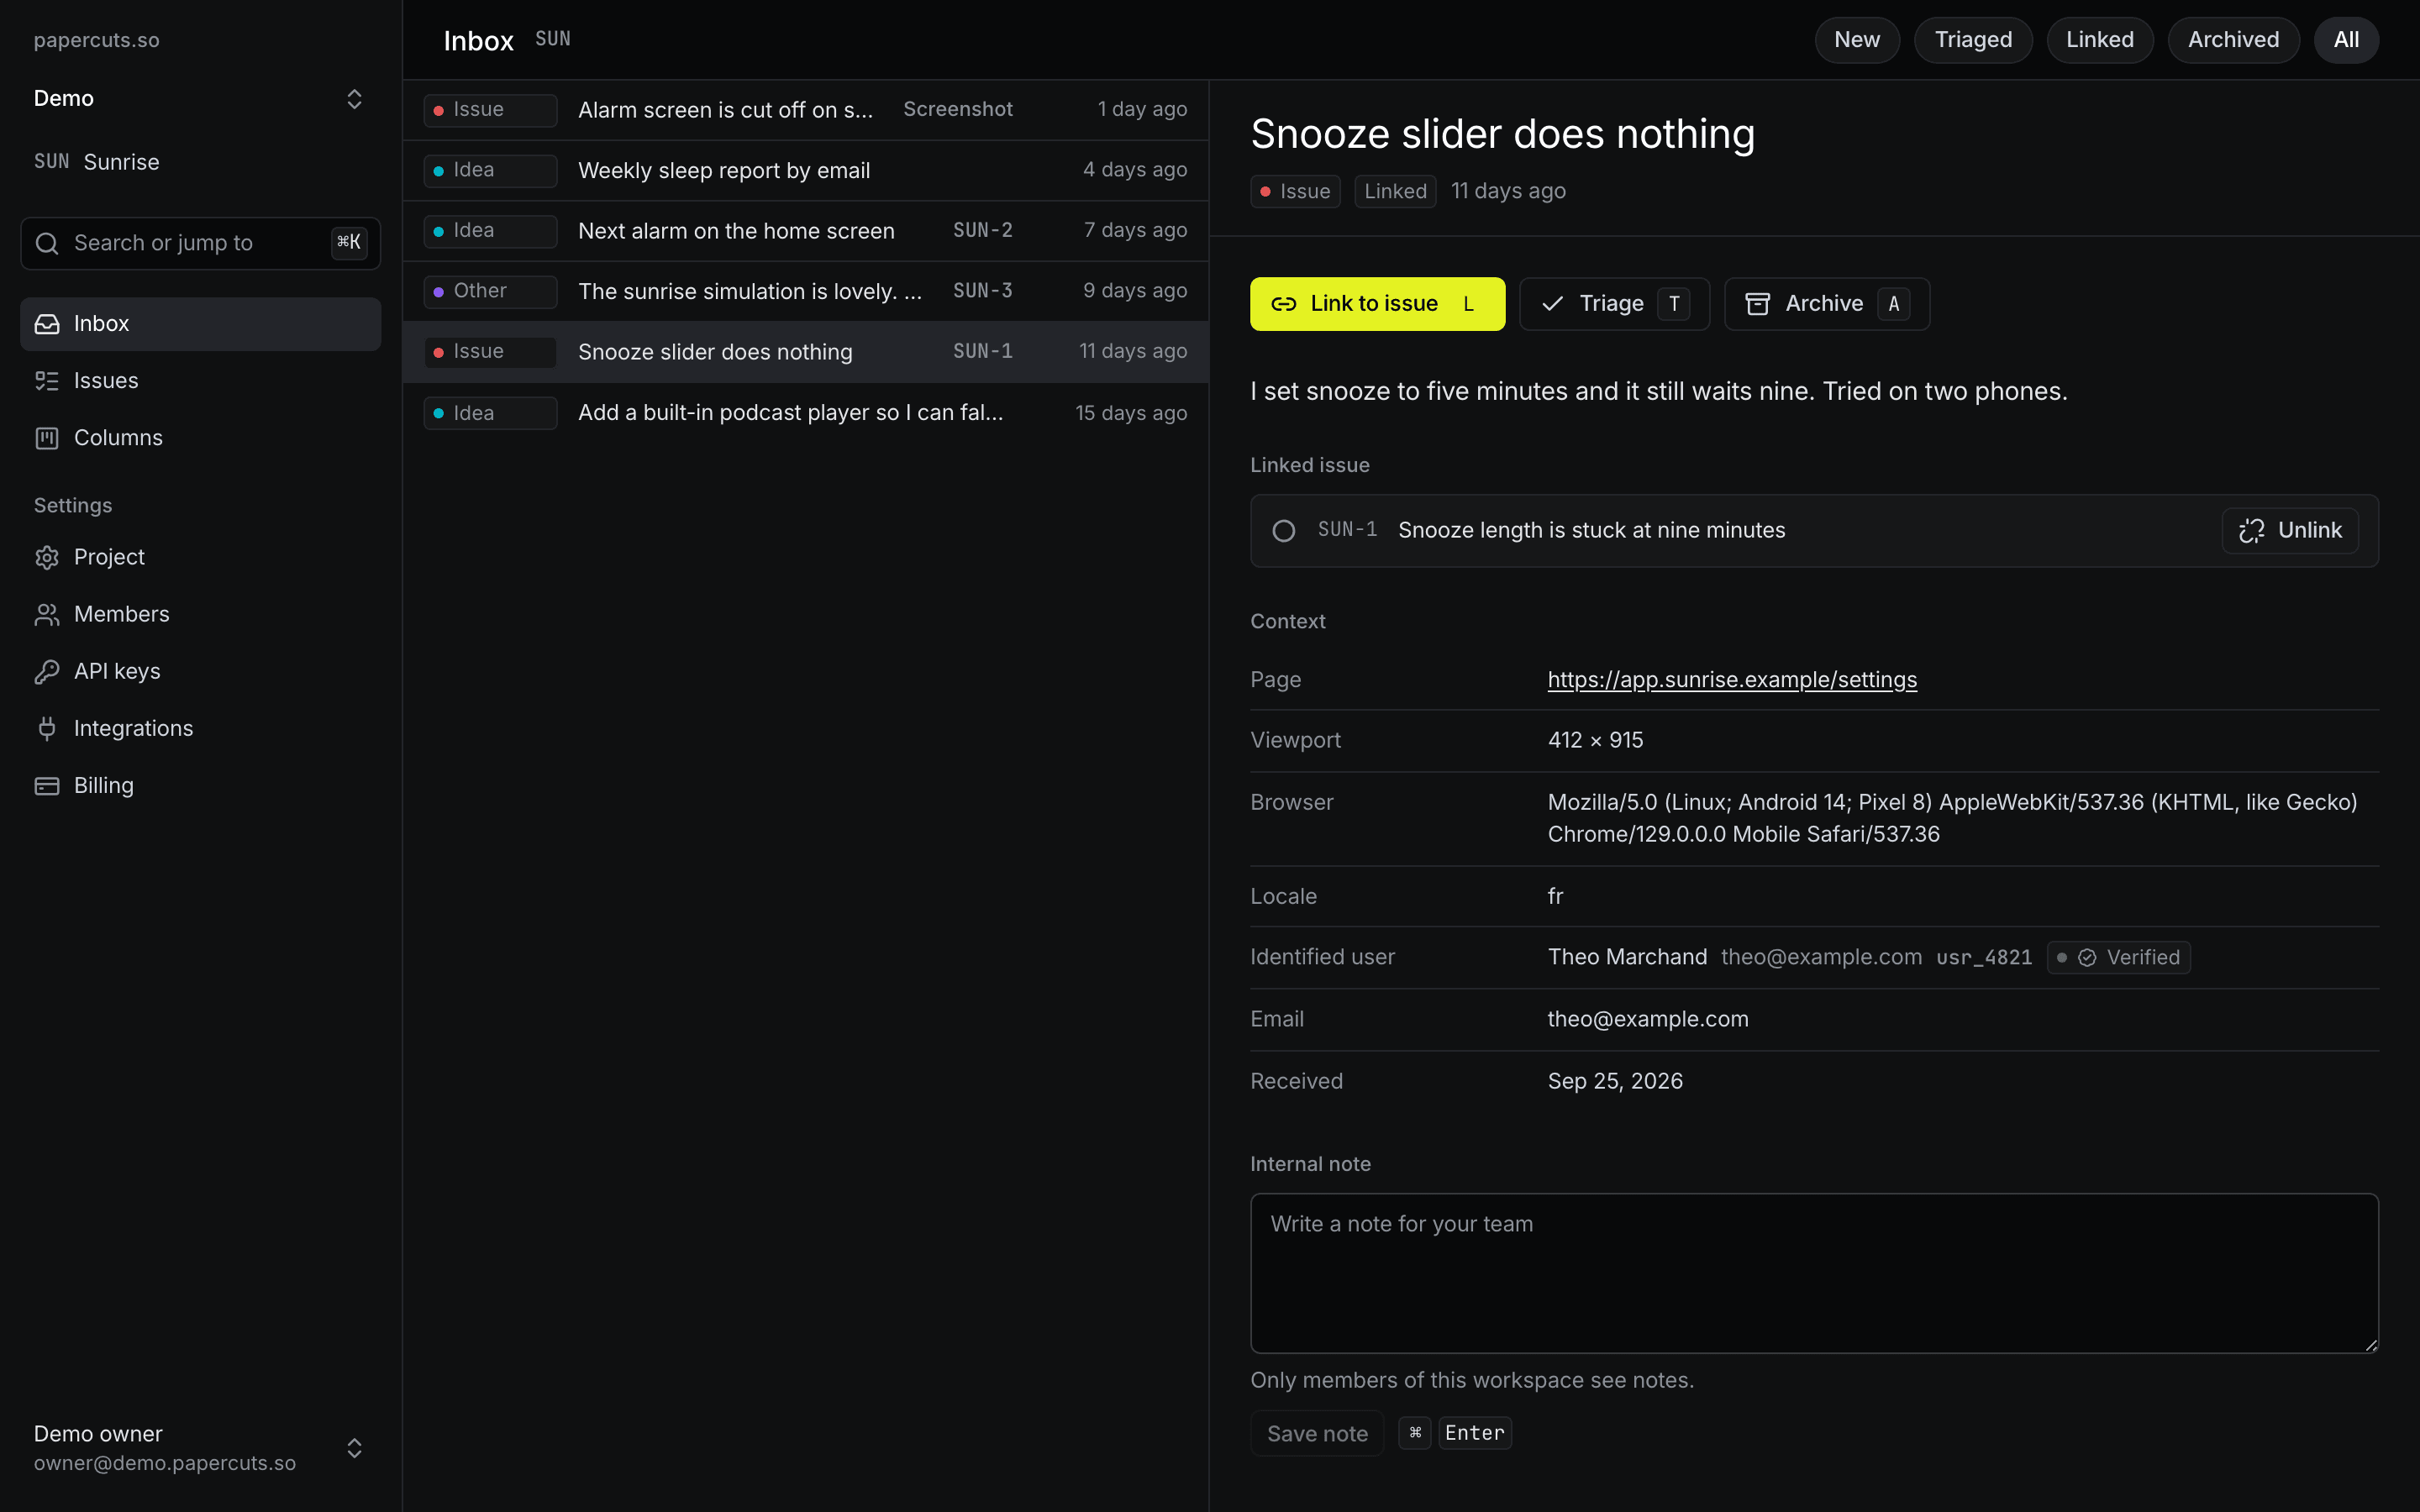Open linked issue 'Snooze length is stuck at nine minutes'

(x=1591, y=531)
